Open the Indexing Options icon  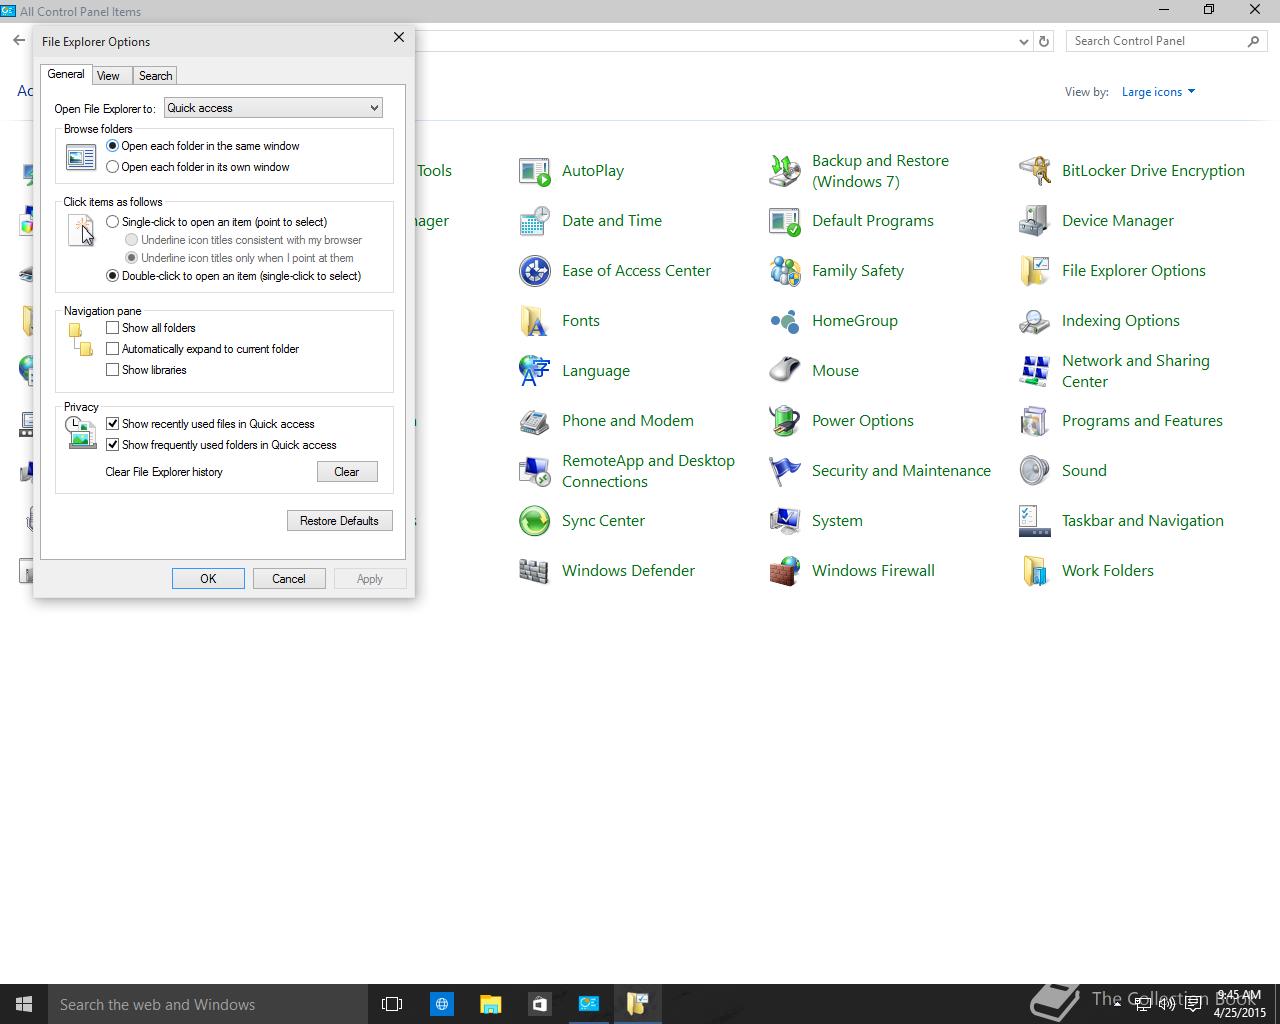point(1034,321)
